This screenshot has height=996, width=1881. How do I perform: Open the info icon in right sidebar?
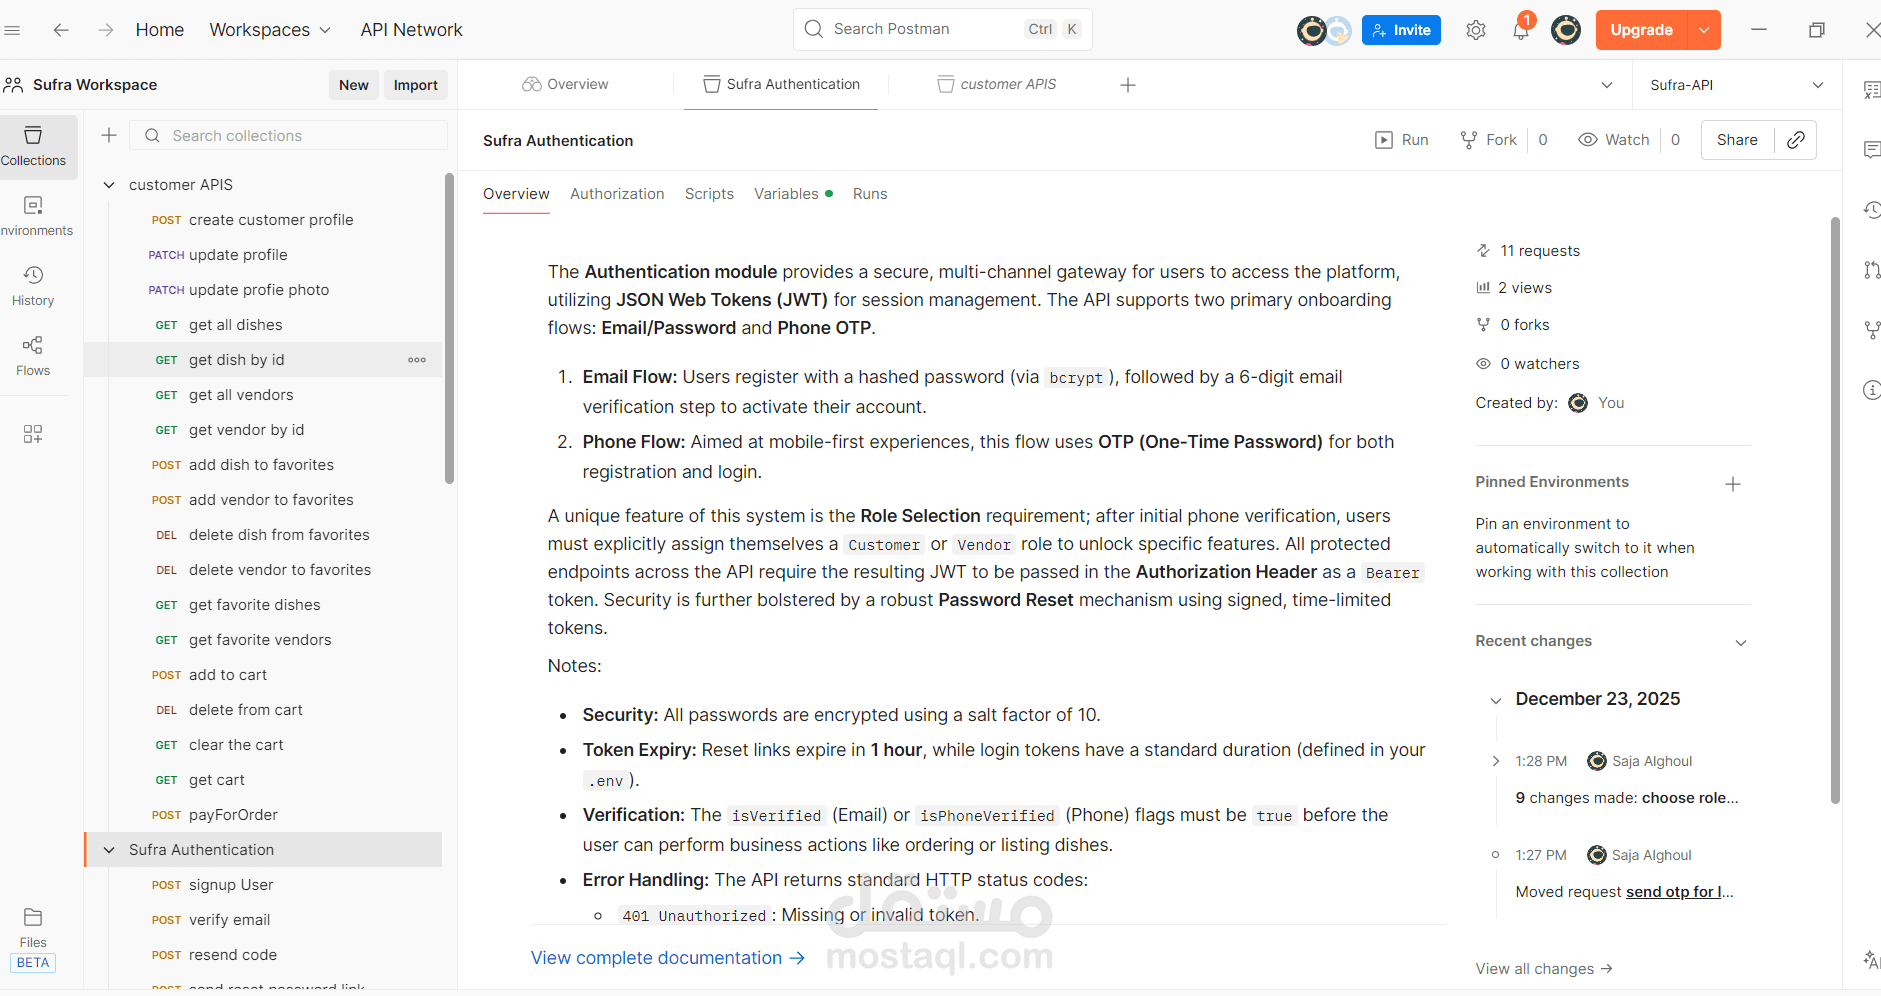[x=1872, y=390]
